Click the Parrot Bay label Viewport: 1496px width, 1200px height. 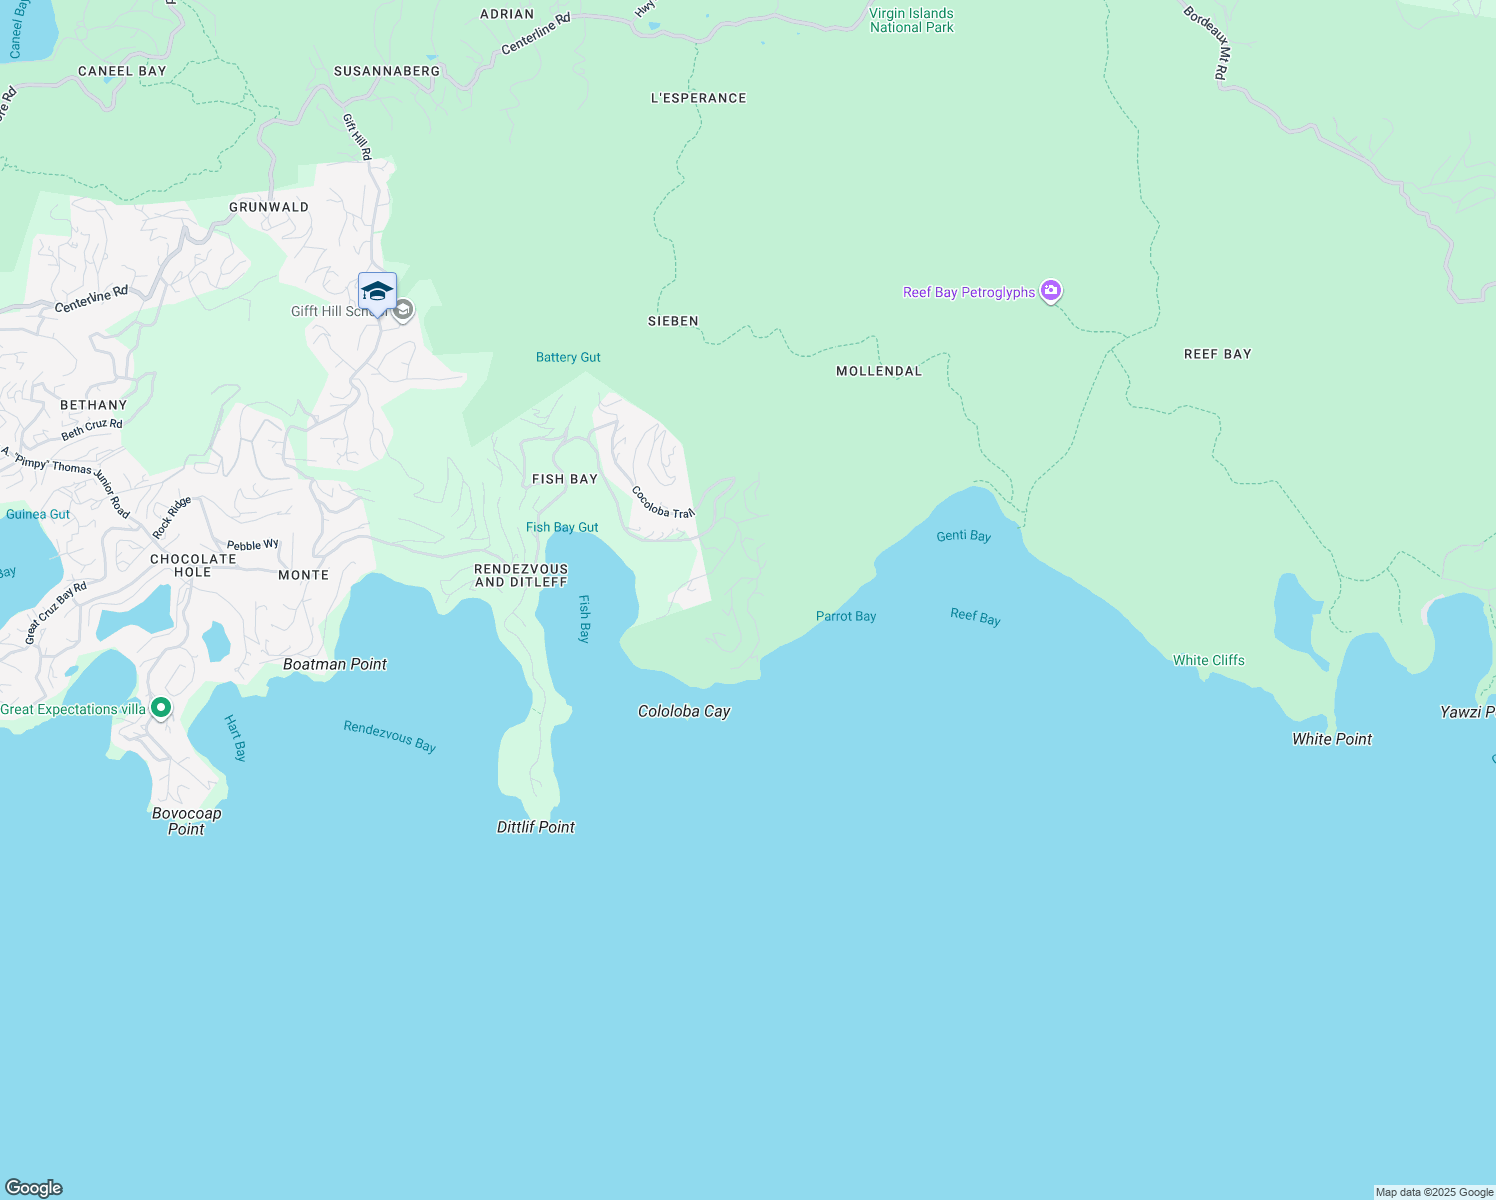(846, 616)
